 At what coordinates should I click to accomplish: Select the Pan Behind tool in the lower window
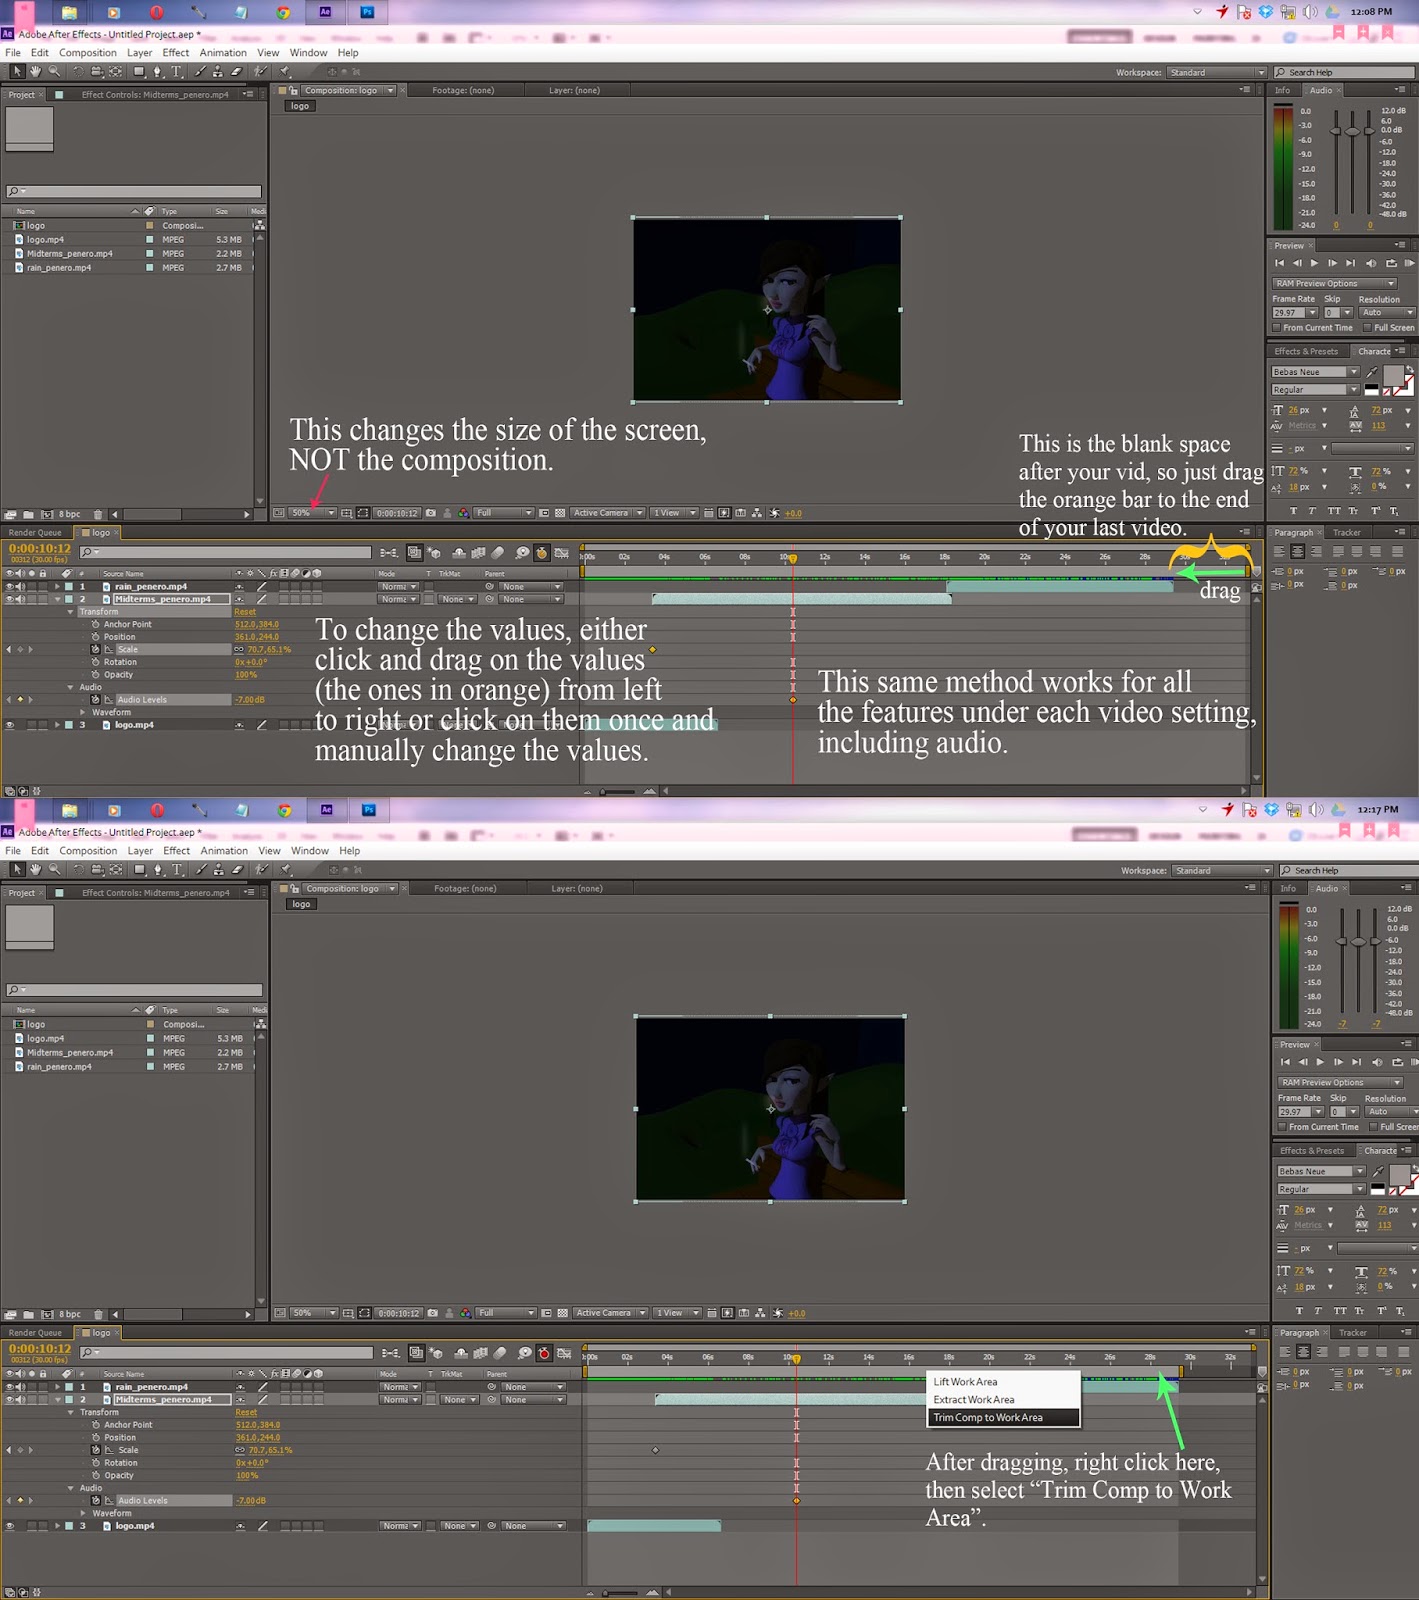coord(117,870)
